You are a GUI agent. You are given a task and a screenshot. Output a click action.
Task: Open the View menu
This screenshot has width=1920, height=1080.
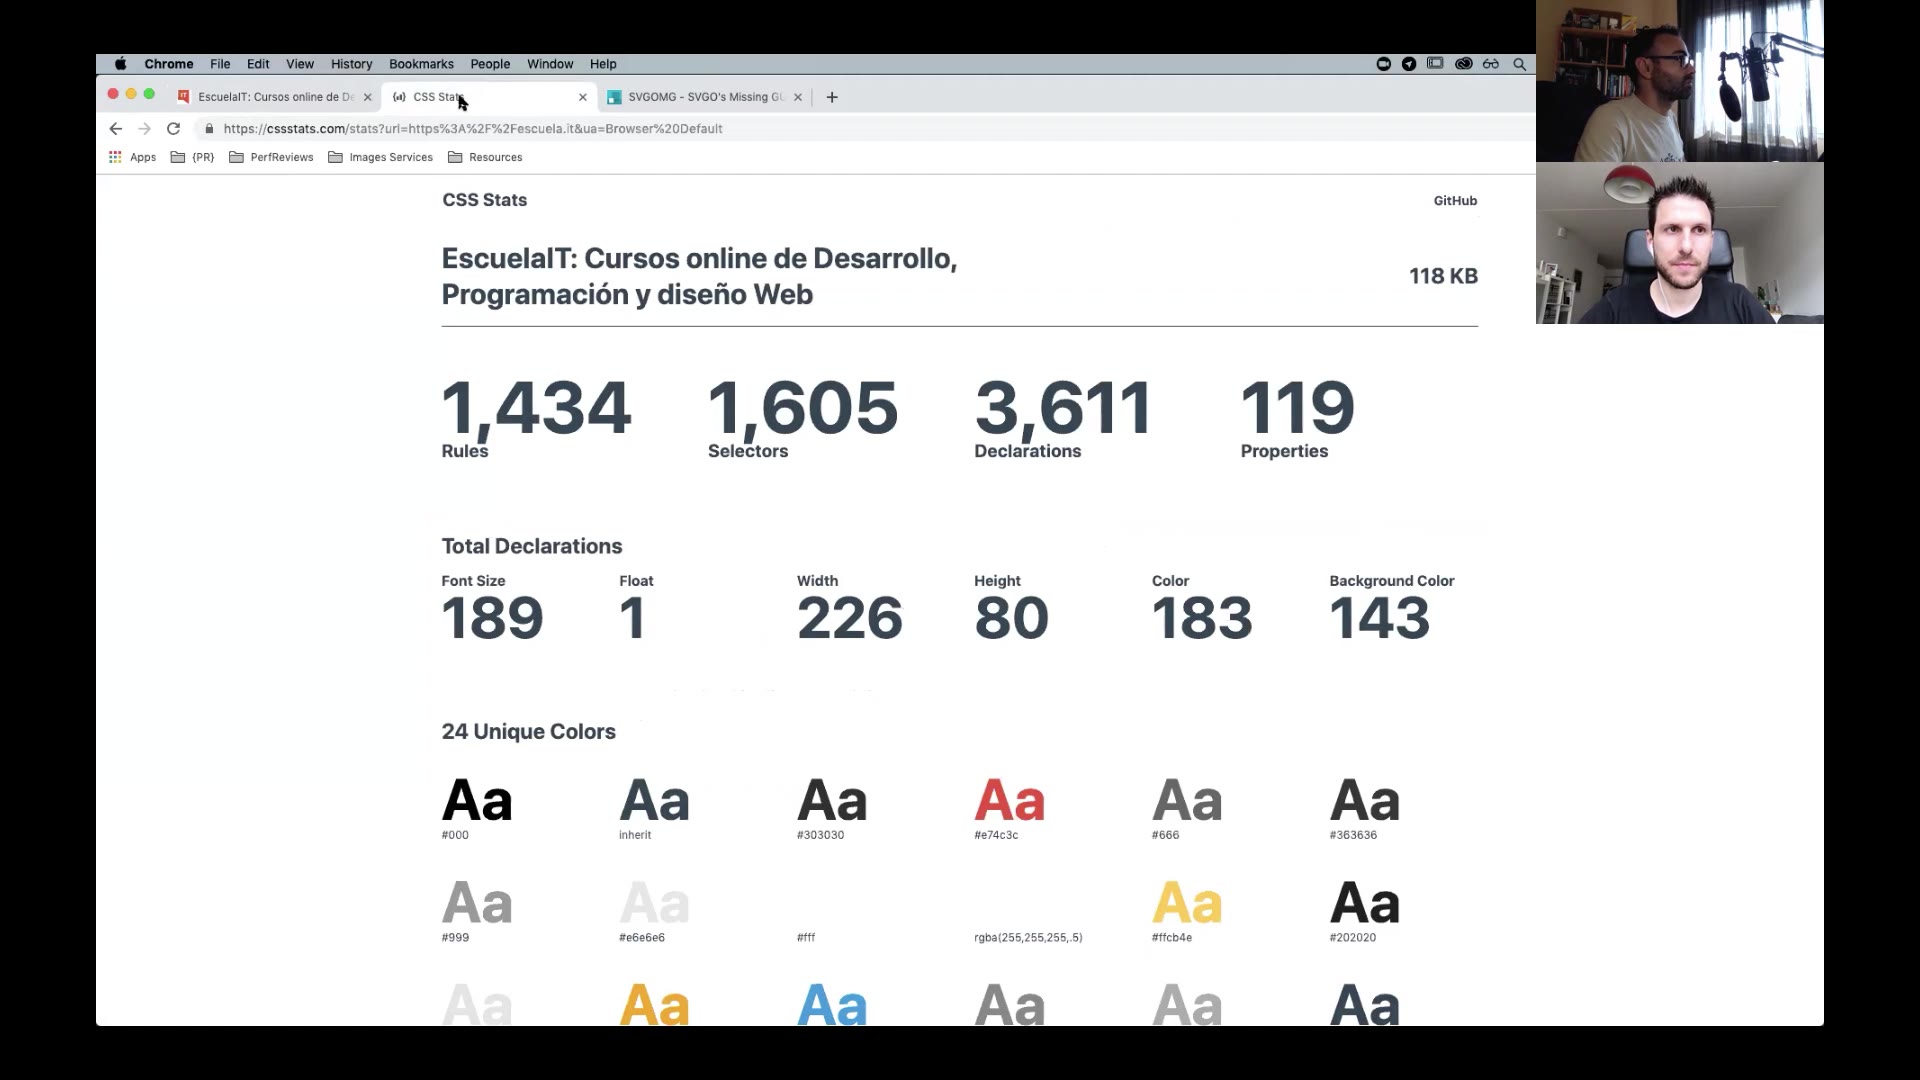coord(300,64)
